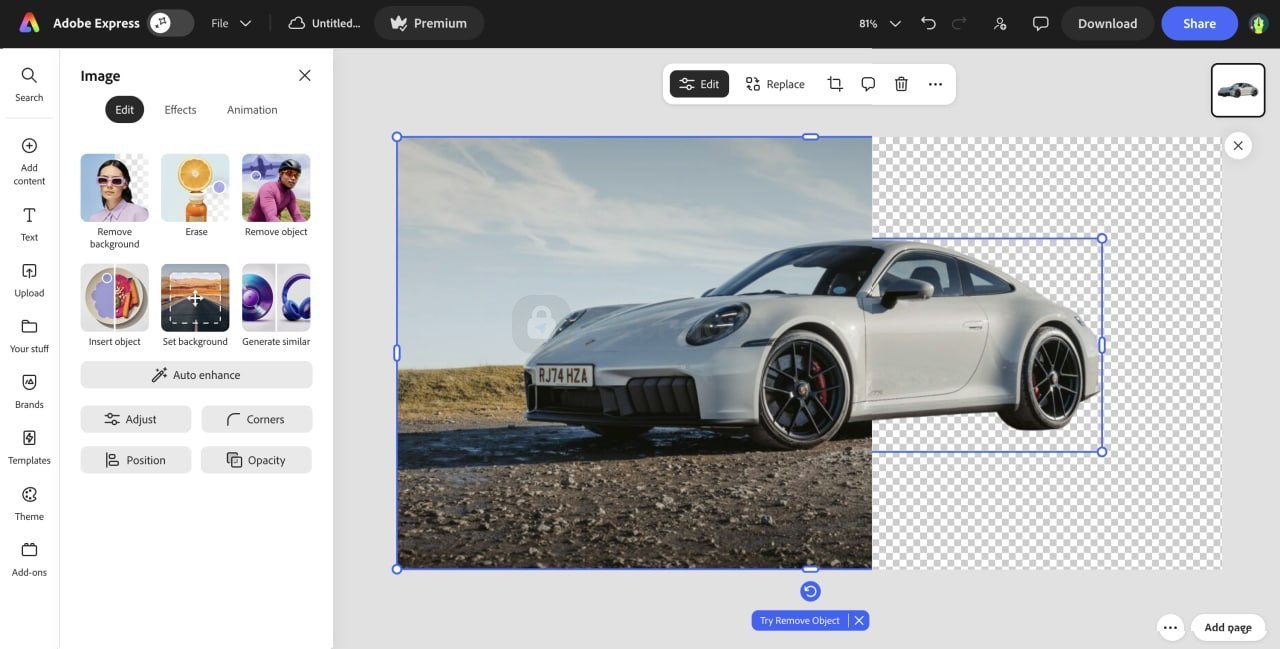
Task: Click the undo arrow icon
Action: (x=928, y=23)
